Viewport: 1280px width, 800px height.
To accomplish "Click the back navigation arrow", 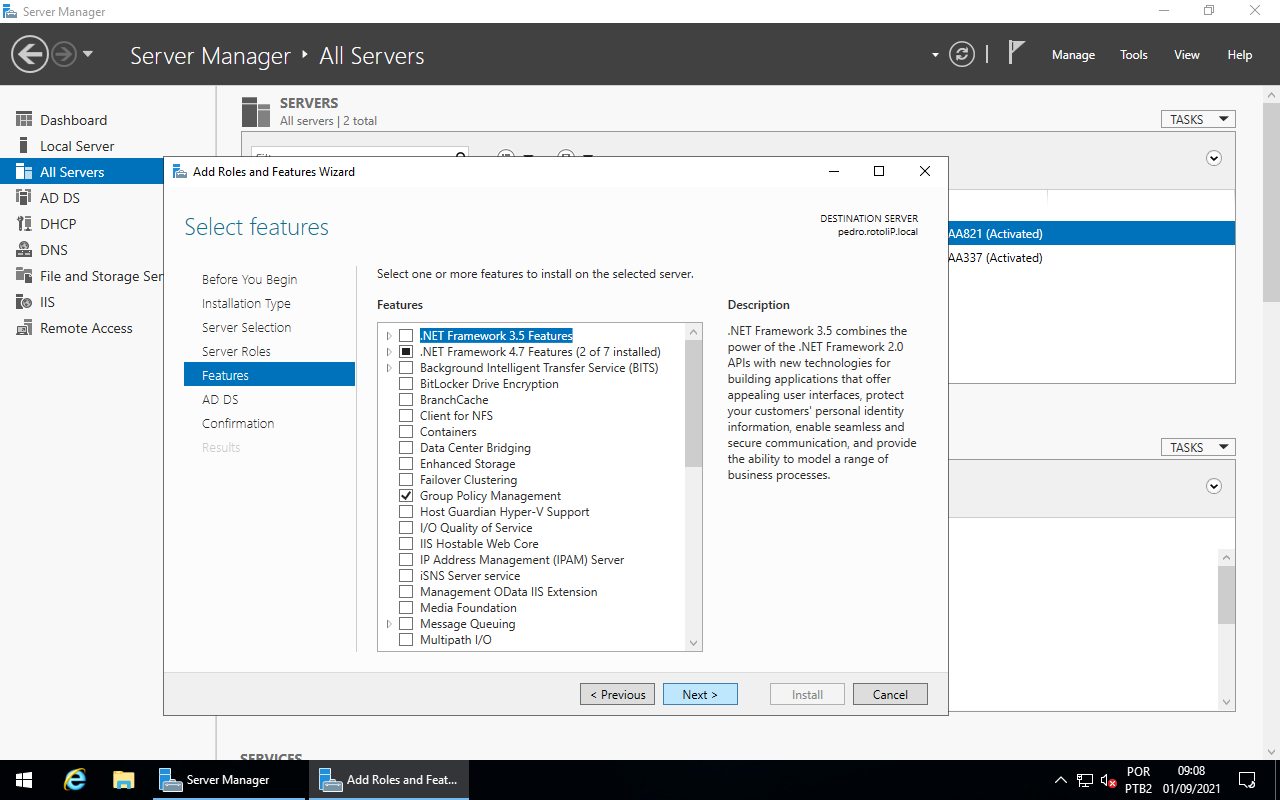I will pos(29,52).
